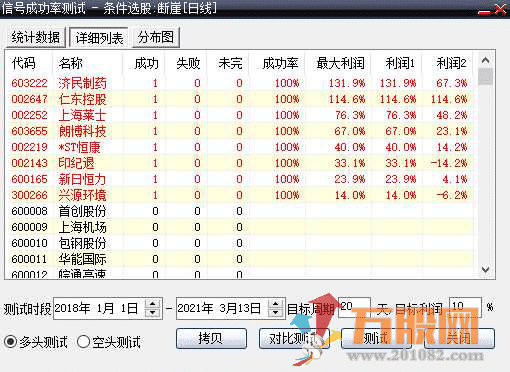Viewport: 510px width, 372px height.
Task: Select the 详细列表 tab
Action: pyautogui.click(x=99, y=38)
